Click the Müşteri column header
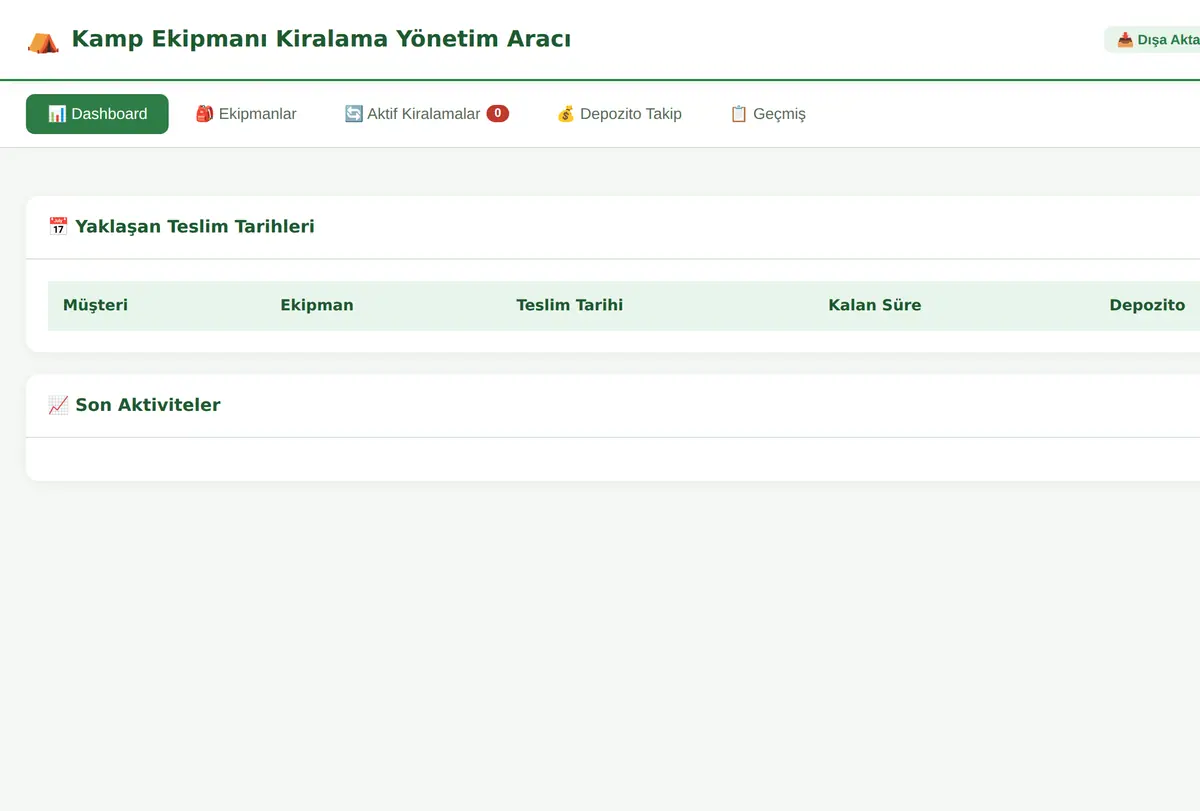The image size is (1200, 811). 96,305
